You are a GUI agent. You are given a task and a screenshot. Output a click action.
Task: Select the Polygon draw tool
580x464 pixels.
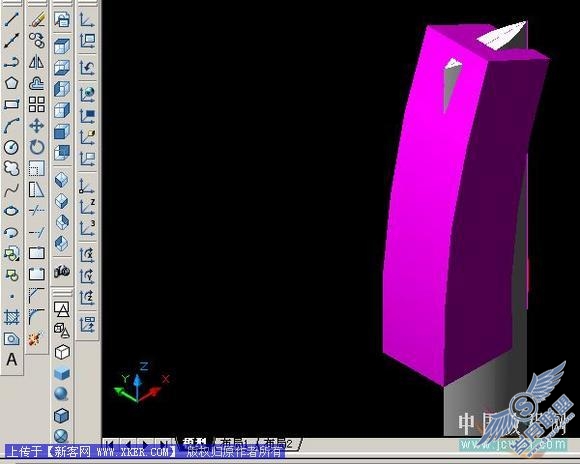pos(12,83)
